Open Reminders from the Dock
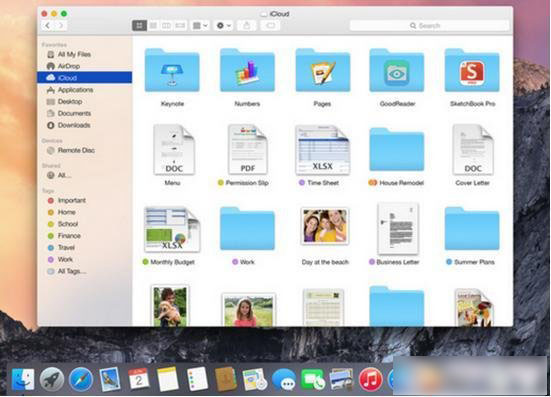Screen dimensions: 551x397 197,379
